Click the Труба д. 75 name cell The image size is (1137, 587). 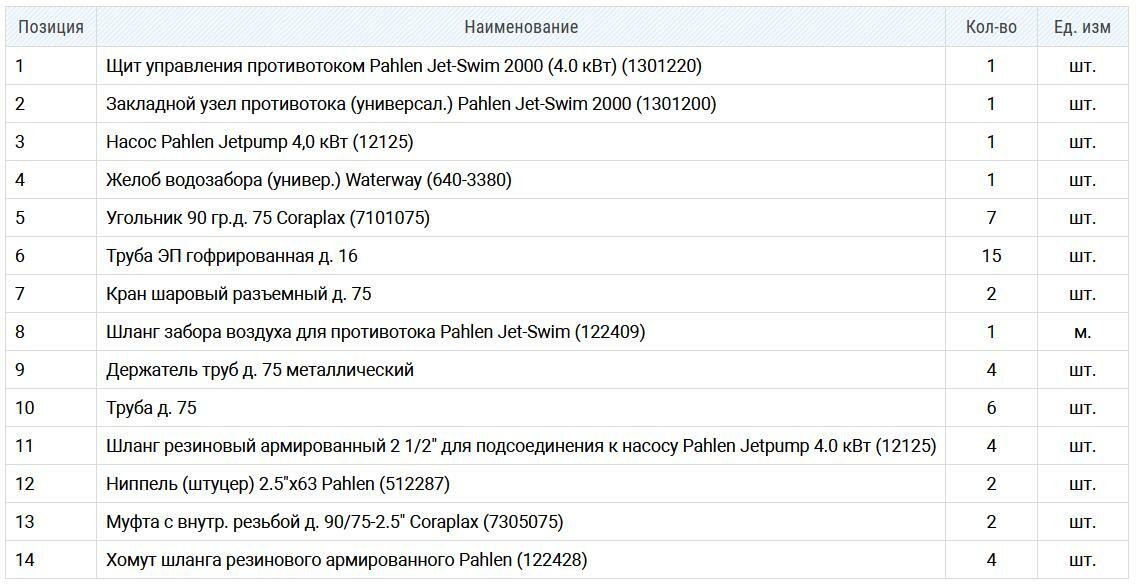coord(521,408)
